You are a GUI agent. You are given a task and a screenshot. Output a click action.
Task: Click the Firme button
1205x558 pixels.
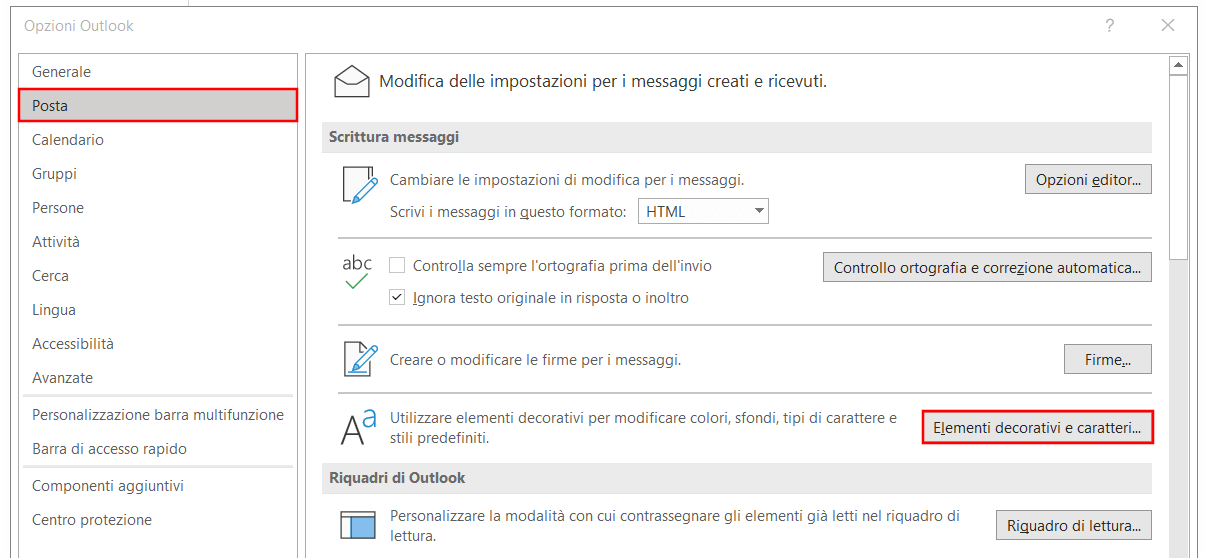1107,359
